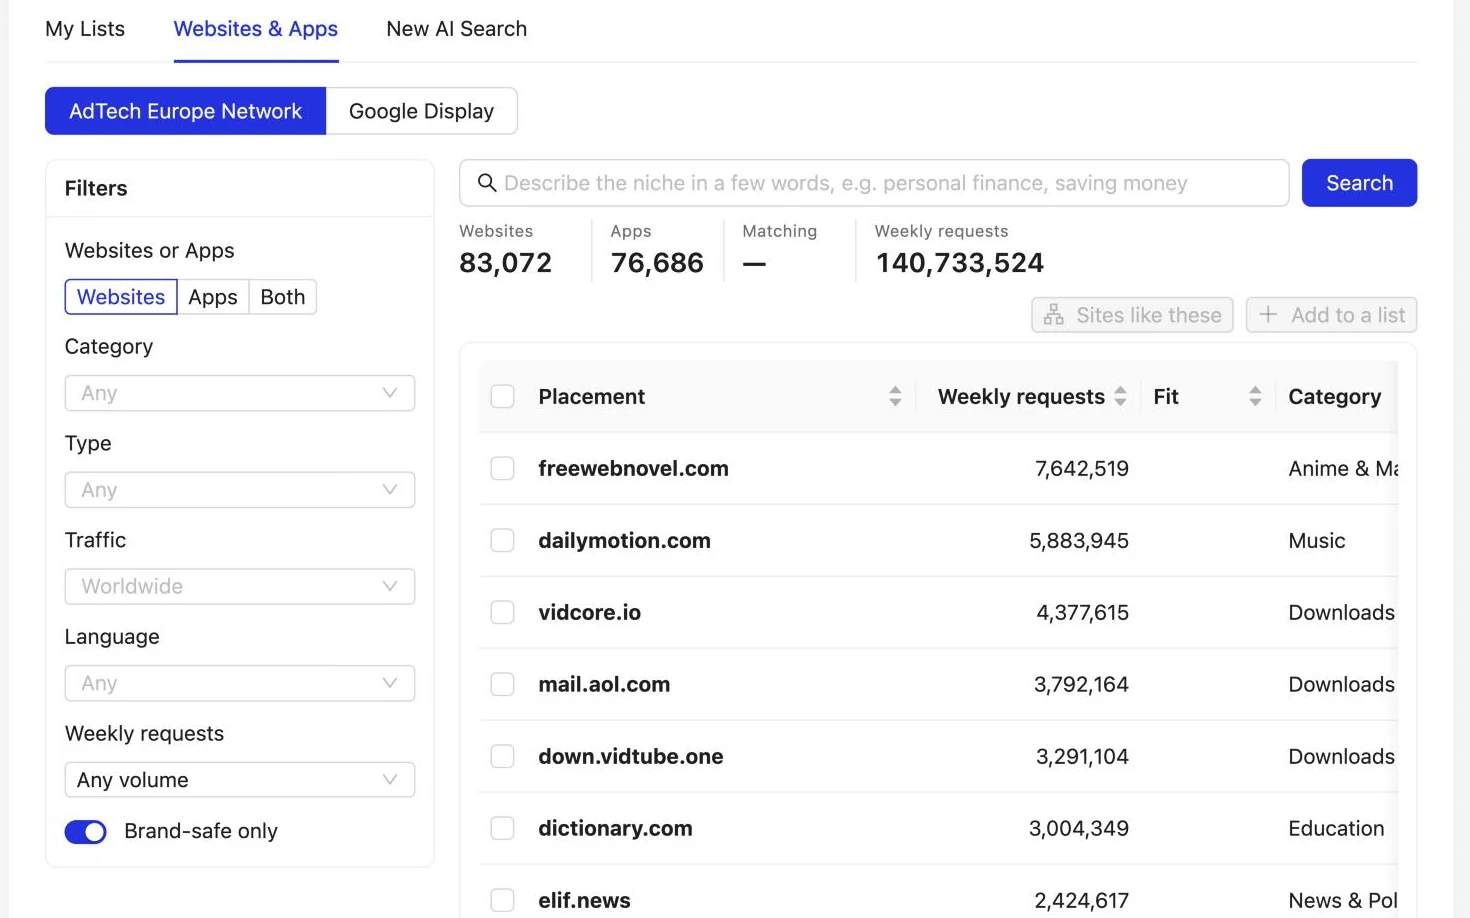The width and height of the screenshot is (1470, 918).
Task: Select the Apps filter option
Action: click(x=213, y=297)
